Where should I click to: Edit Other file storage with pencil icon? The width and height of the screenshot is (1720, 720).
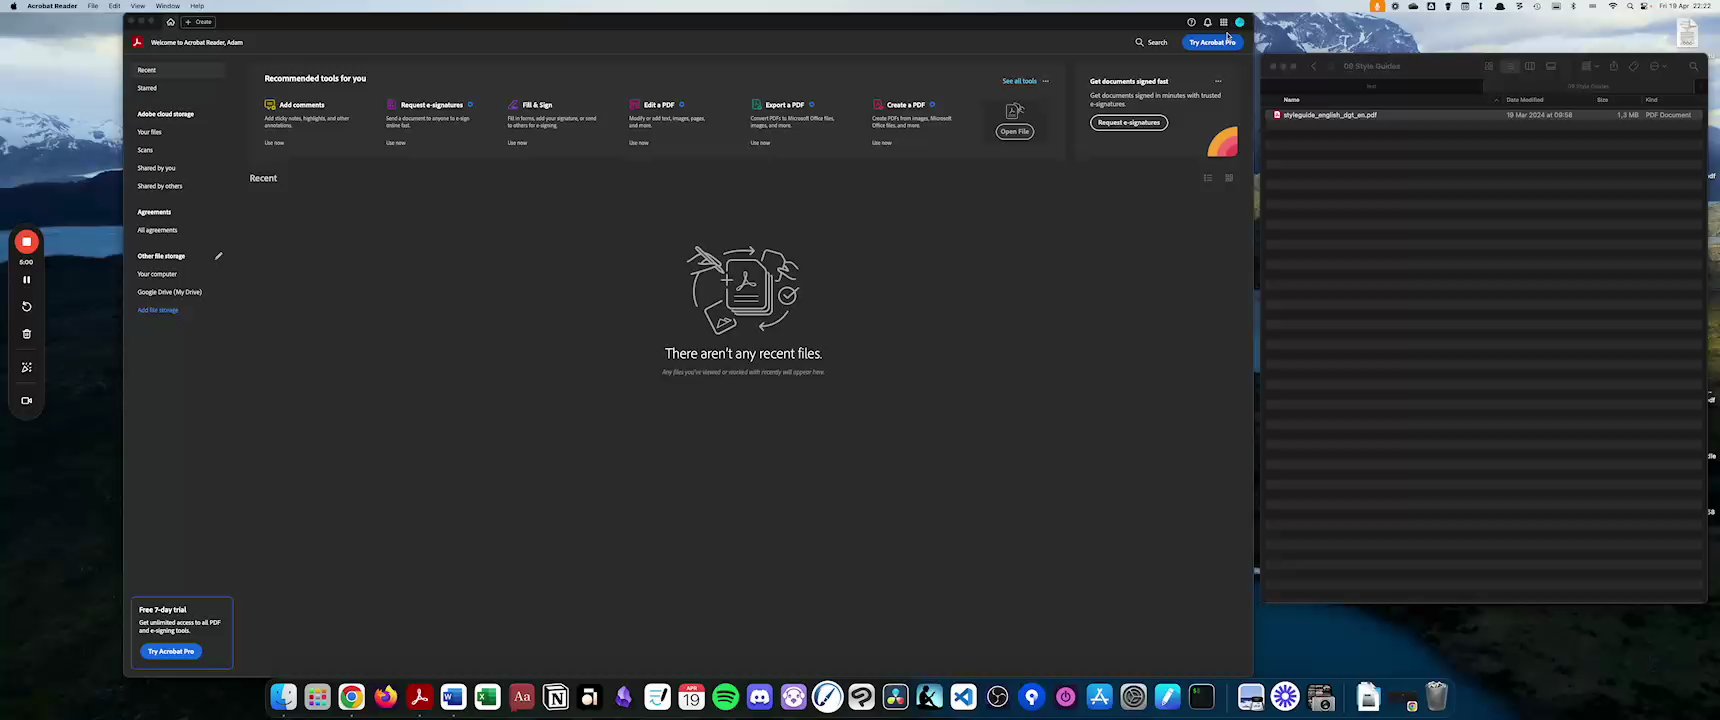click(218, 256)
